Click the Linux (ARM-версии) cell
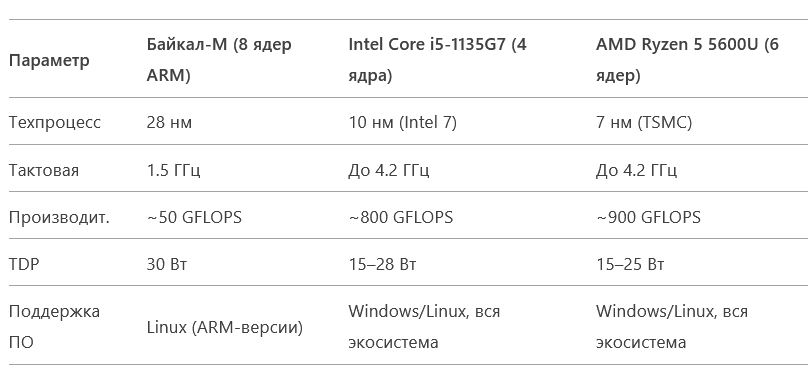Viewport: 808px width, 376px height. (225, 327)
